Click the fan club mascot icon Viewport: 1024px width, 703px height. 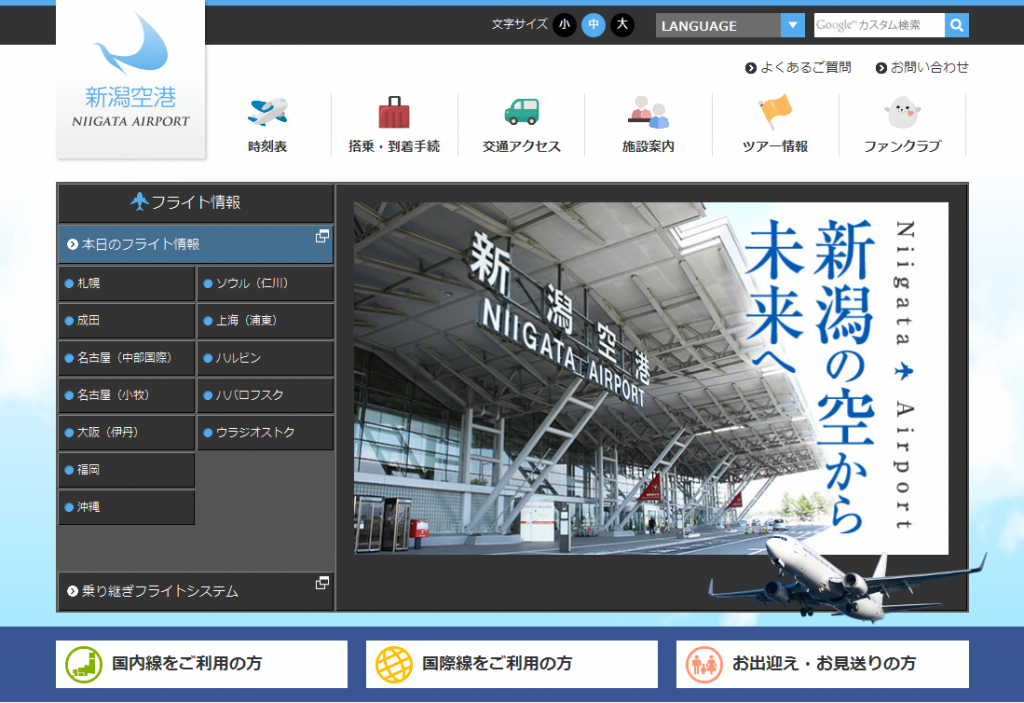click(x=902, y=112)
